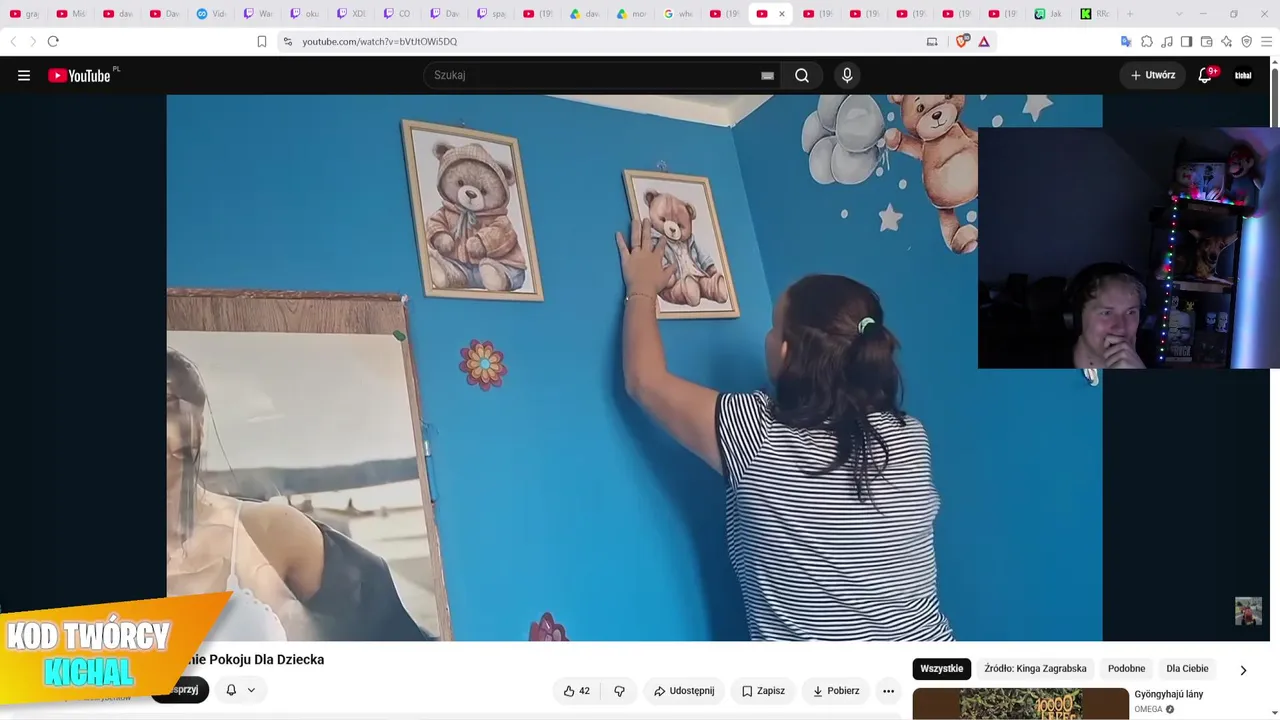Open the account avatar menu
The width and height of the screenshot is (1280, 720).
click(1243, 75)
